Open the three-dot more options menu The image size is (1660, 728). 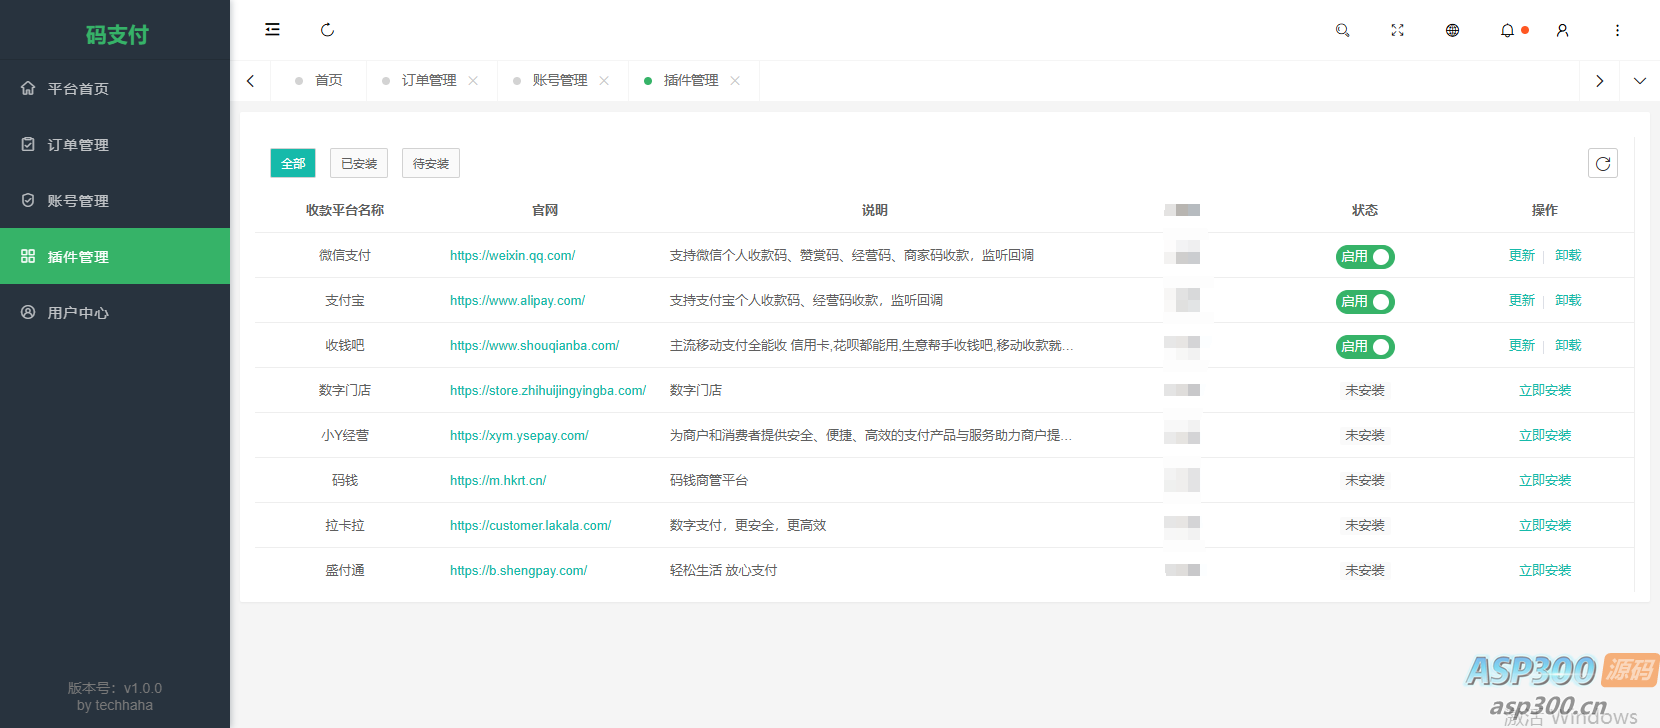(x=1617, y=30)
